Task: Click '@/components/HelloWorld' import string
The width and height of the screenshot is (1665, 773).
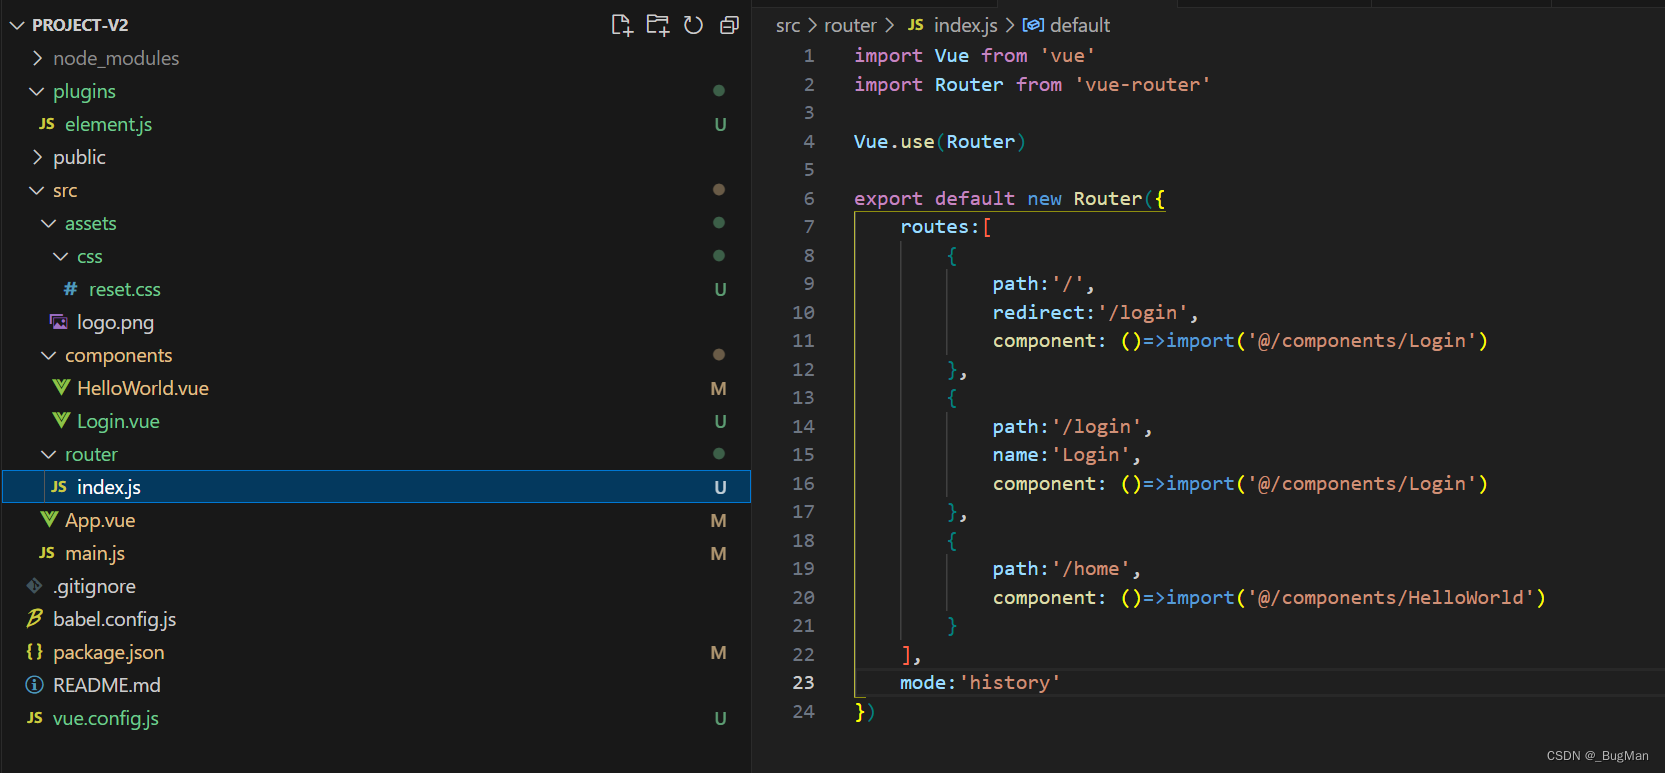Action: pos(1391,597)
